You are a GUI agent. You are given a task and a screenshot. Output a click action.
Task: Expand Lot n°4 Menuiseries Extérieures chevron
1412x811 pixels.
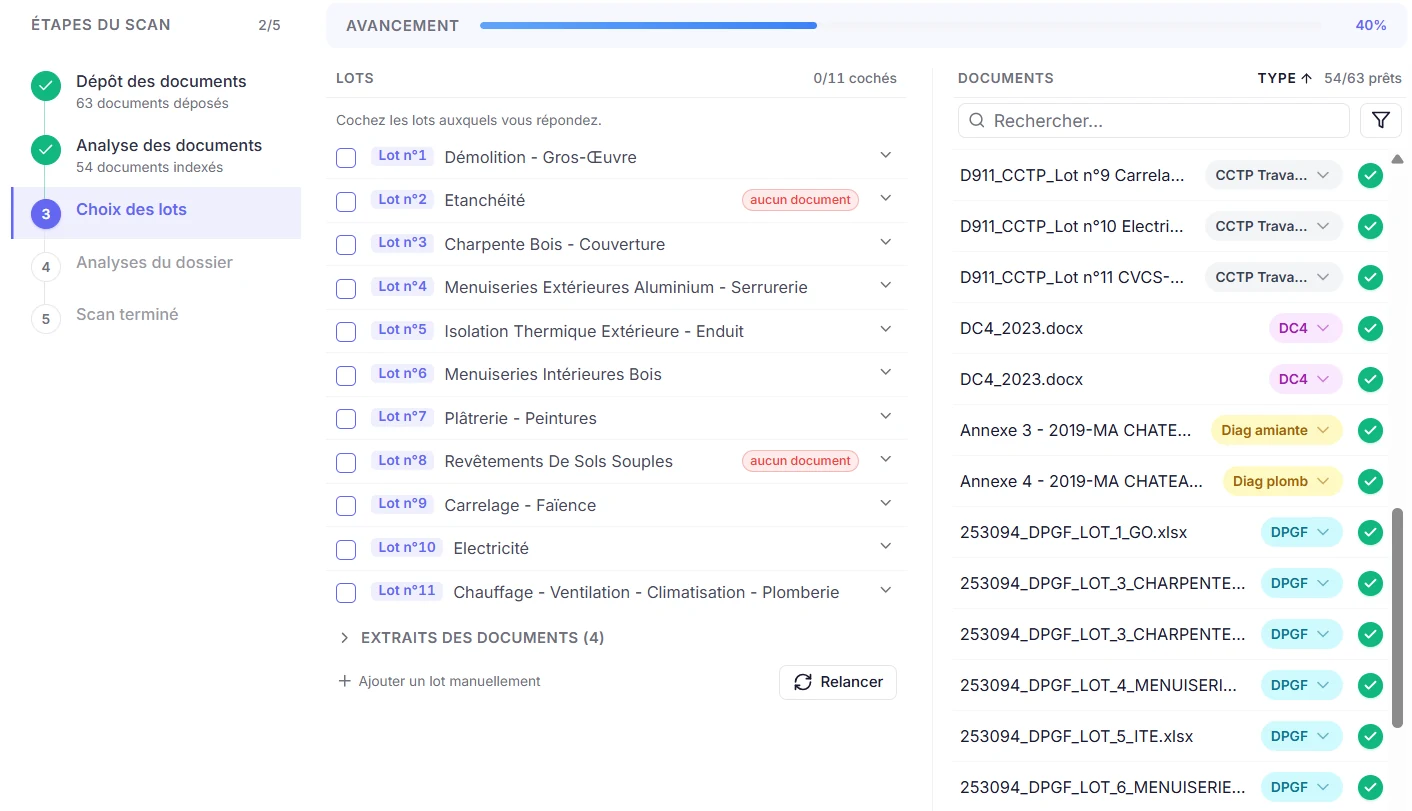(x=885, y=285)
